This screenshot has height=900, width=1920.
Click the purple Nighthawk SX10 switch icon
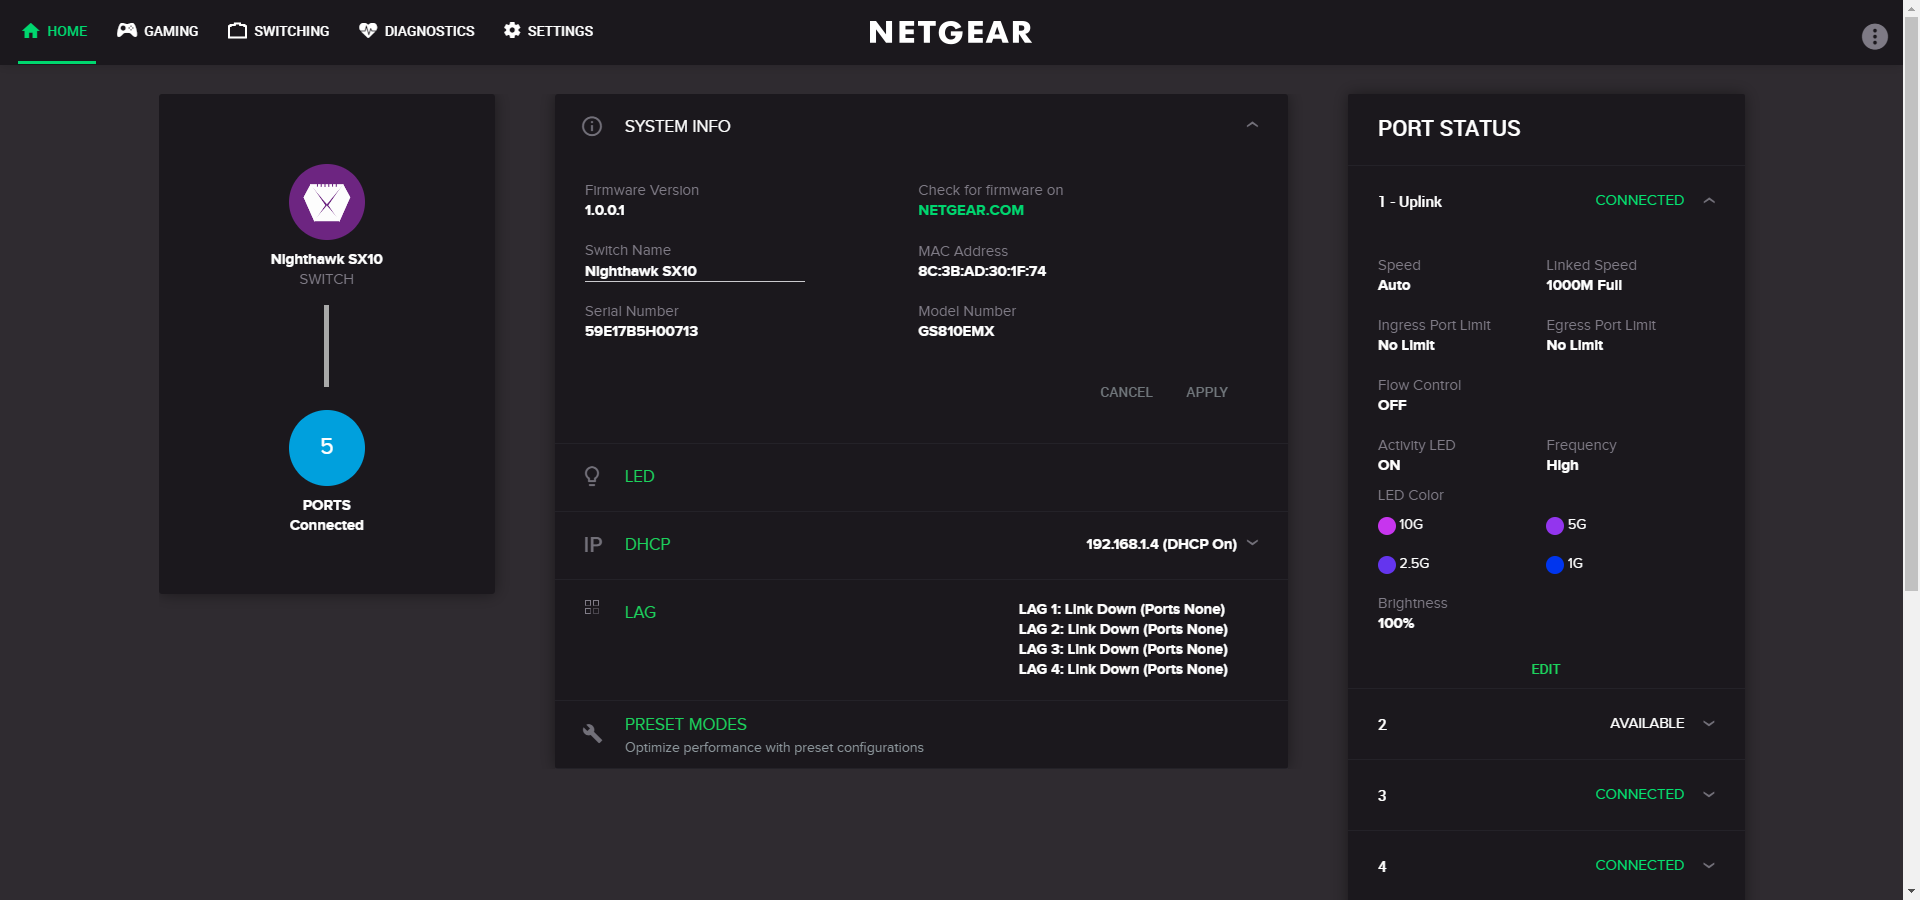point(327,202)
